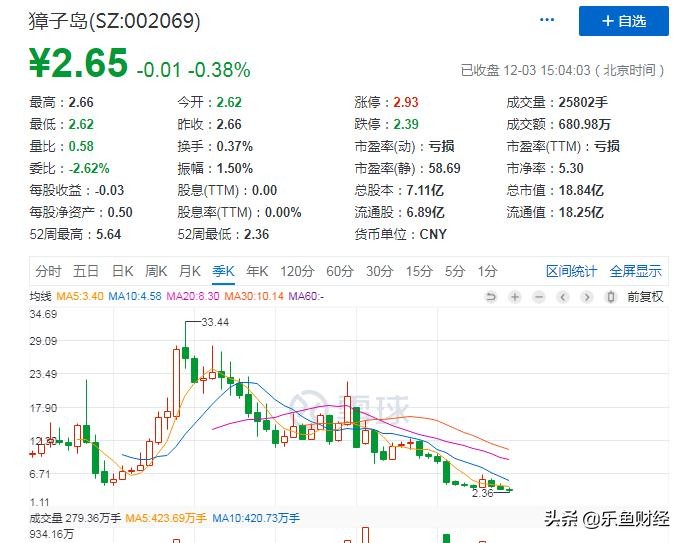The height and width of the screenshot is (543, 685).
Task: Click the MA20:8.30 moving average label
Action: 193,296
